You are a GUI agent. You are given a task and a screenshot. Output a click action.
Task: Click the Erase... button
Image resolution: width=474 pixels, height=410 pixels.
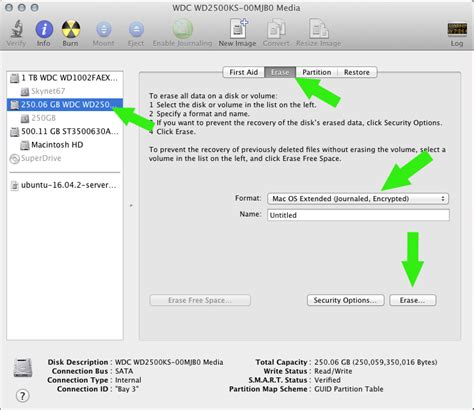[x=413, y=300]
